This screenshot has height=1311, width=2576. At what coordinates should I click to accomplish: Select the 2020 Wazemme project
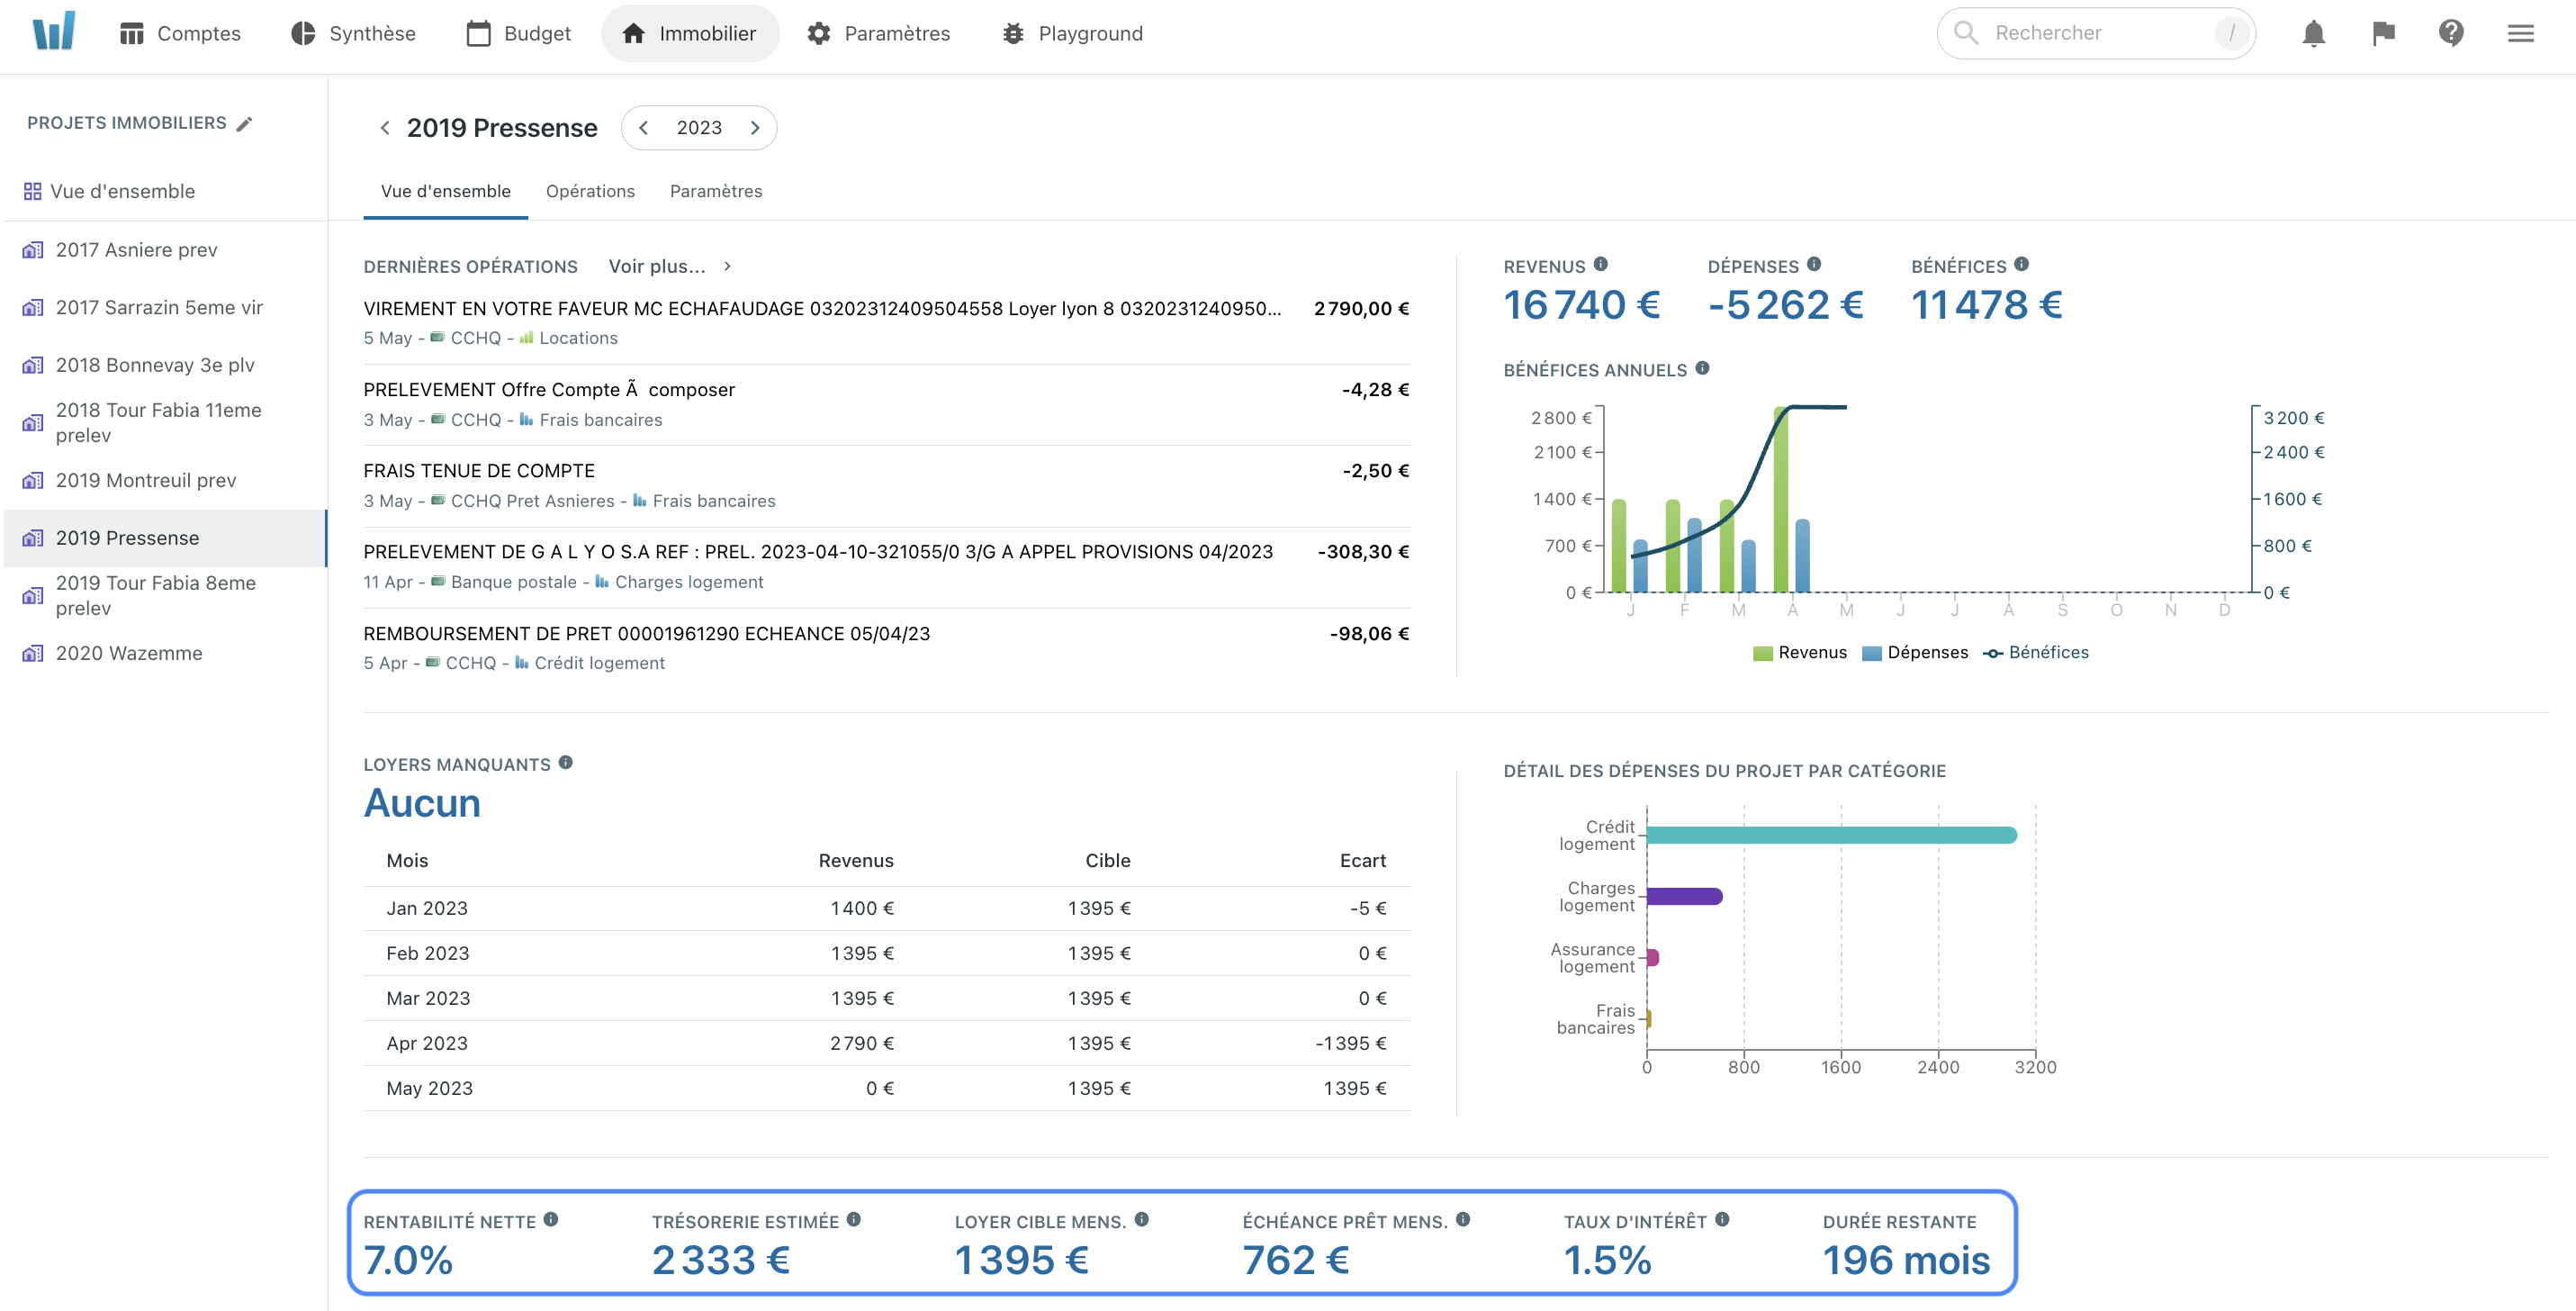coord(127,652)
